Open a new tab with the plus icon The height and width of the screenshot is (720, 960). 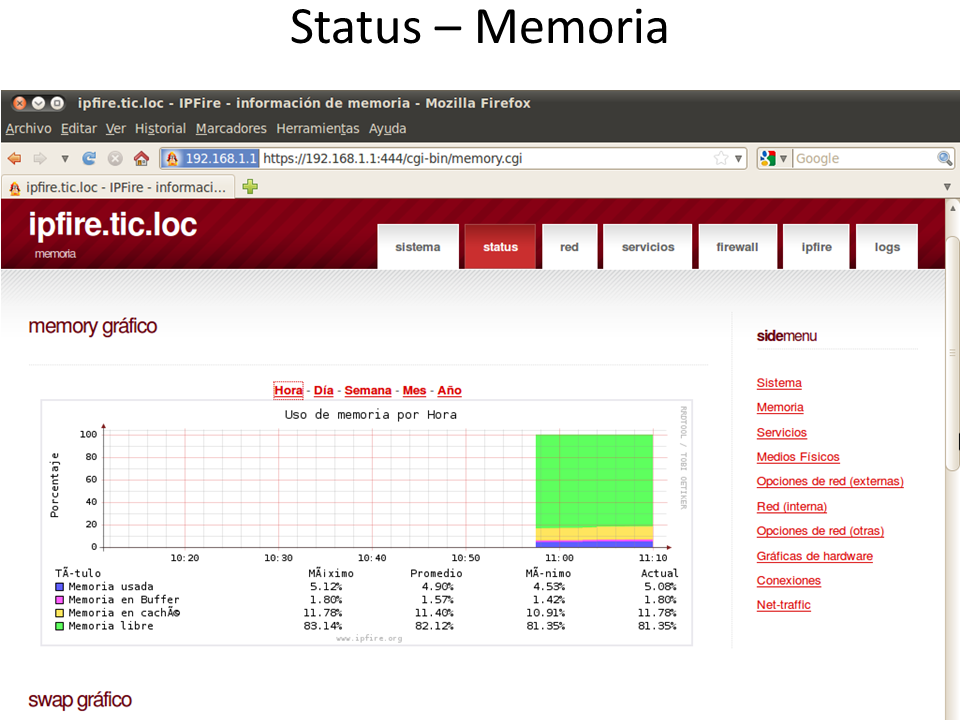click(250, 186)
